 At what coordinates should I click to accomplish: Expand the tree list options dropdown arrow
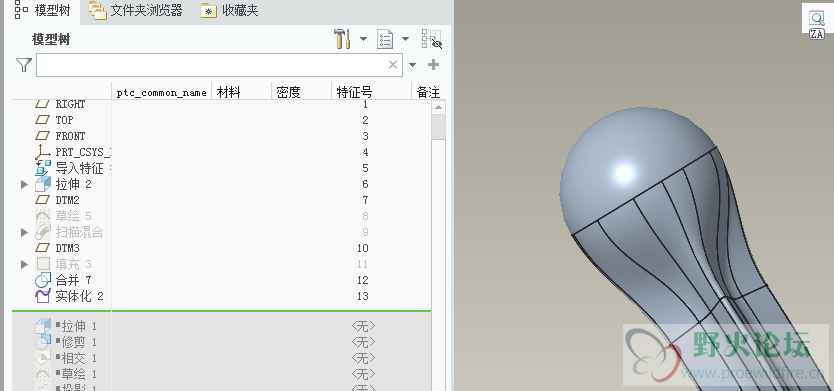(405, 39)
